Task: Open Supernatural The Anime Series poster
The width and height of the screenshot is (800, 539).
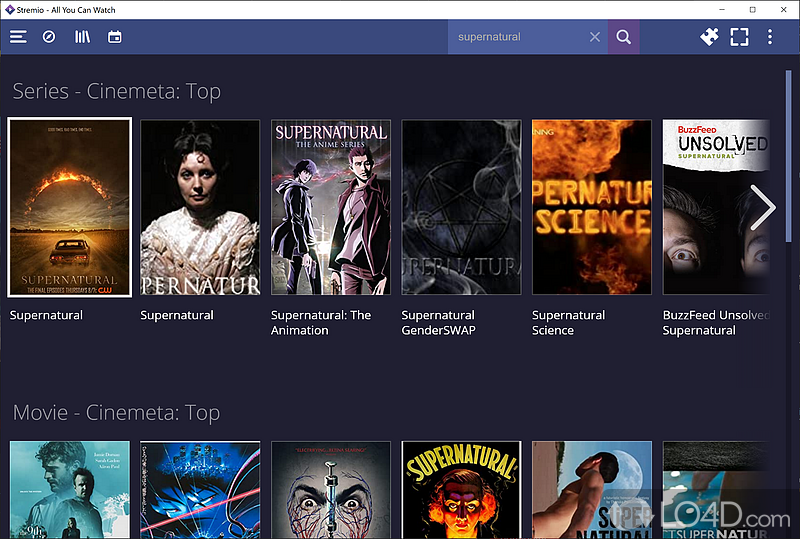Action: pyautogui.click(x=331, y=207)
